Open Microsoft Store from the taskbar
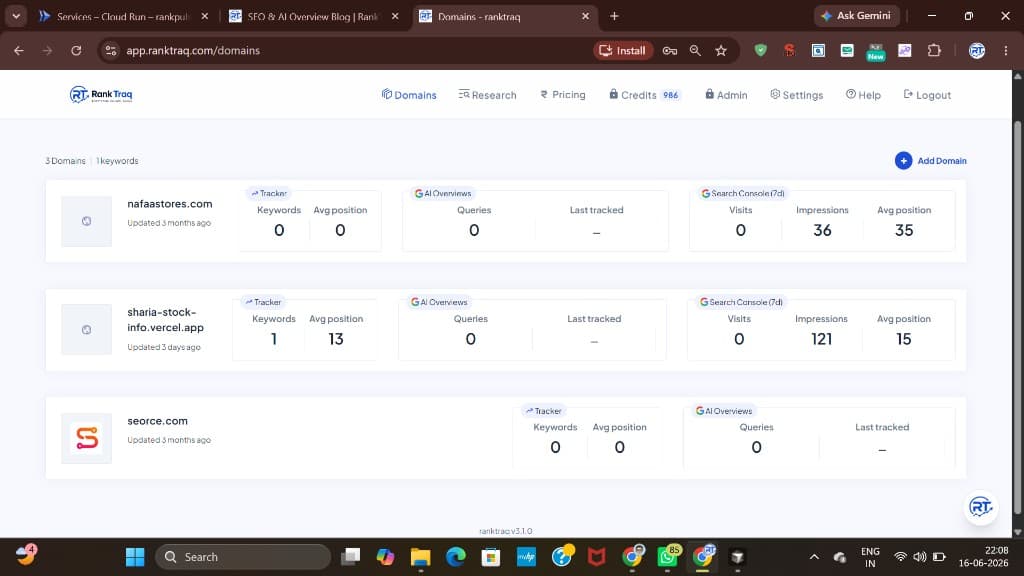 (490, 557)
